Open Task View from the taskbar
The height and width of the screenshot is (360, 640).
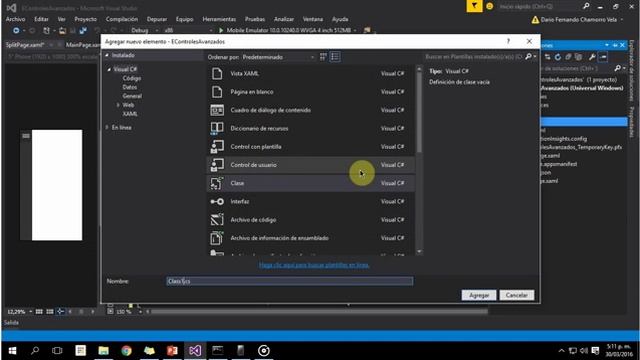click(58, 351)
